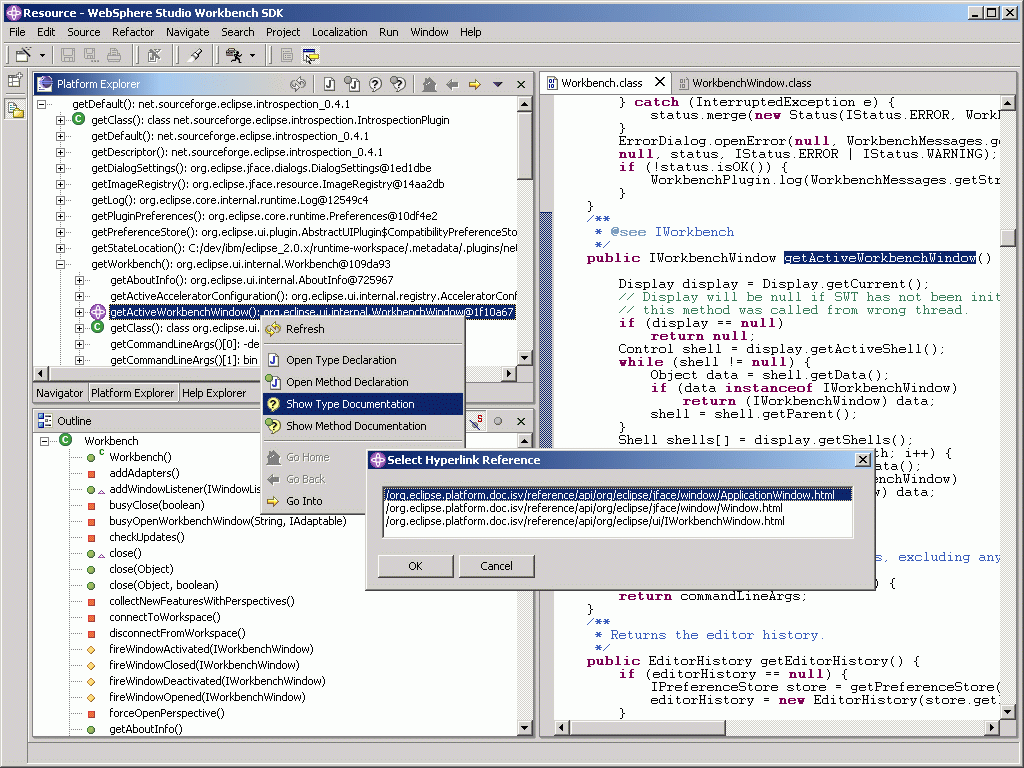This screenshot has width=1024, height=768.
Task: Click Open Type Declaration J icon in toolbar
Action: [329, 84]
